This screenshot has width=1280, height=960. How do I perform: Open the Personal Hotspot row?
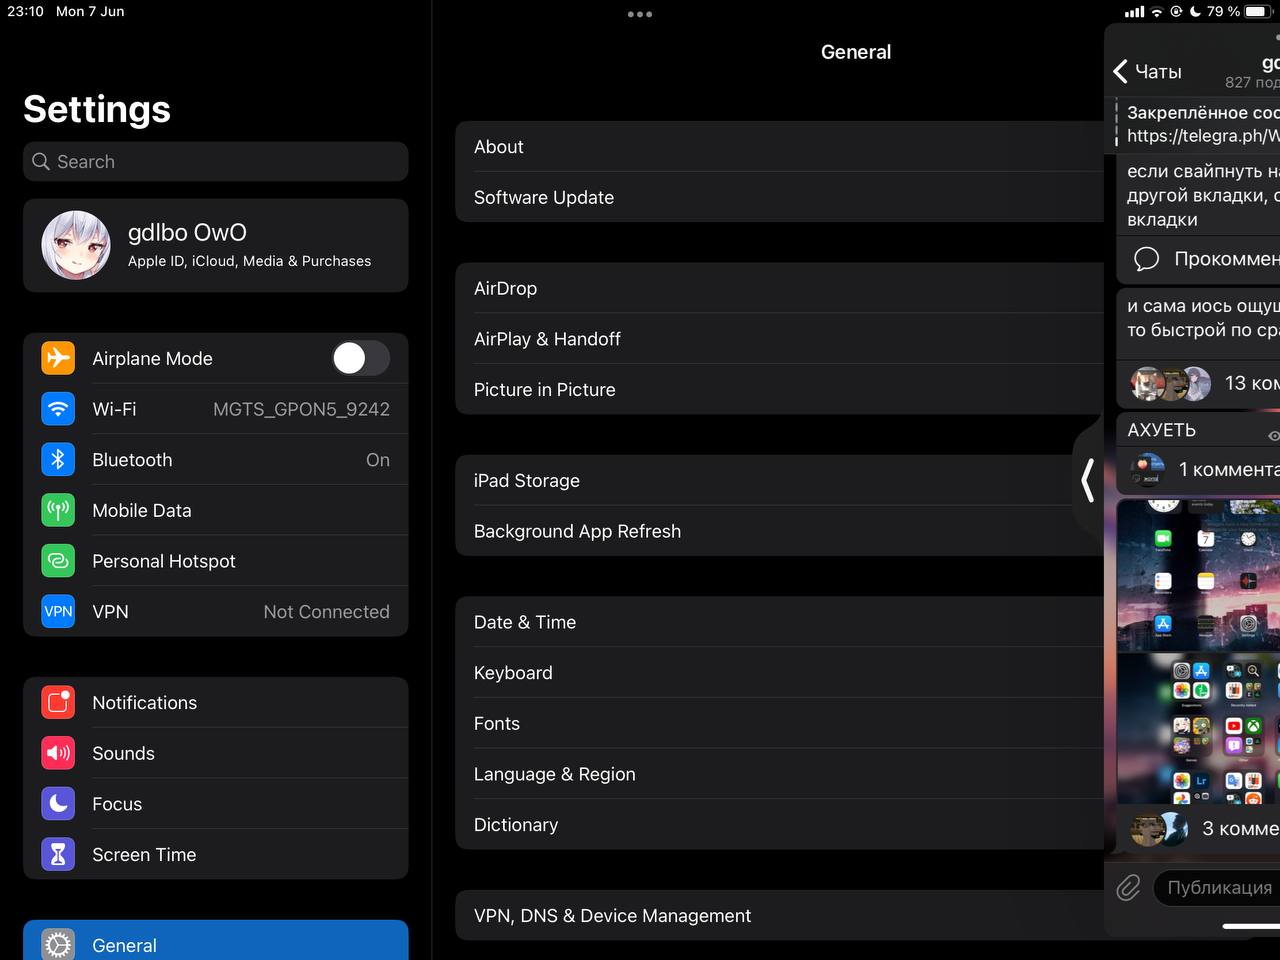tap(216, 561)
